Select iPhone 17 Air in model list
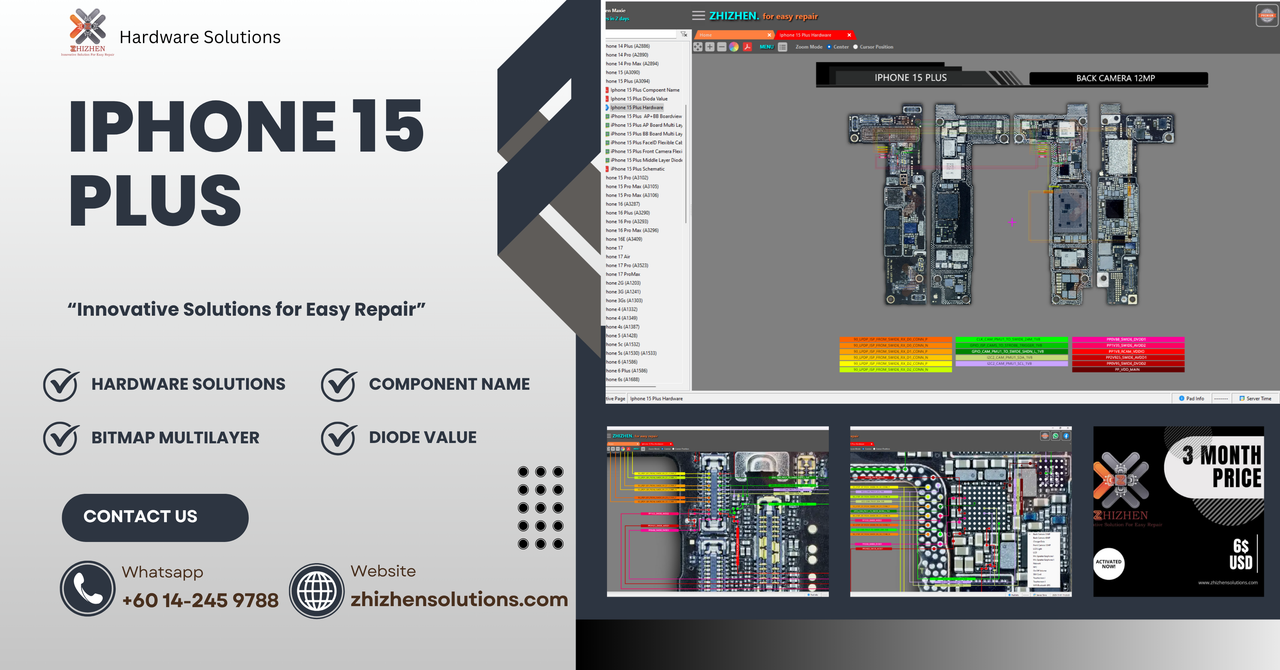 coord(618,256)
